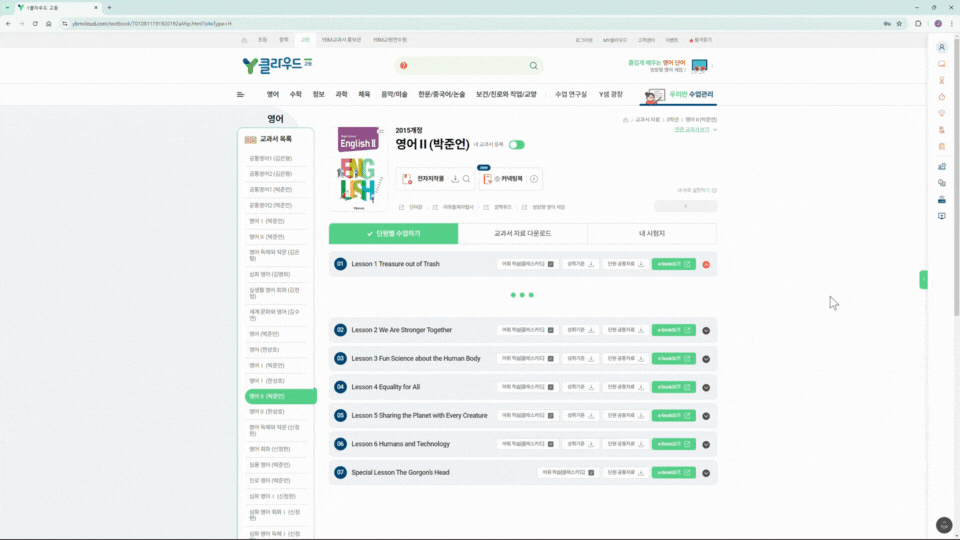Switch to the 교과서 자료 다운로드 tab

pyautogui.click(x=523, y=233)
